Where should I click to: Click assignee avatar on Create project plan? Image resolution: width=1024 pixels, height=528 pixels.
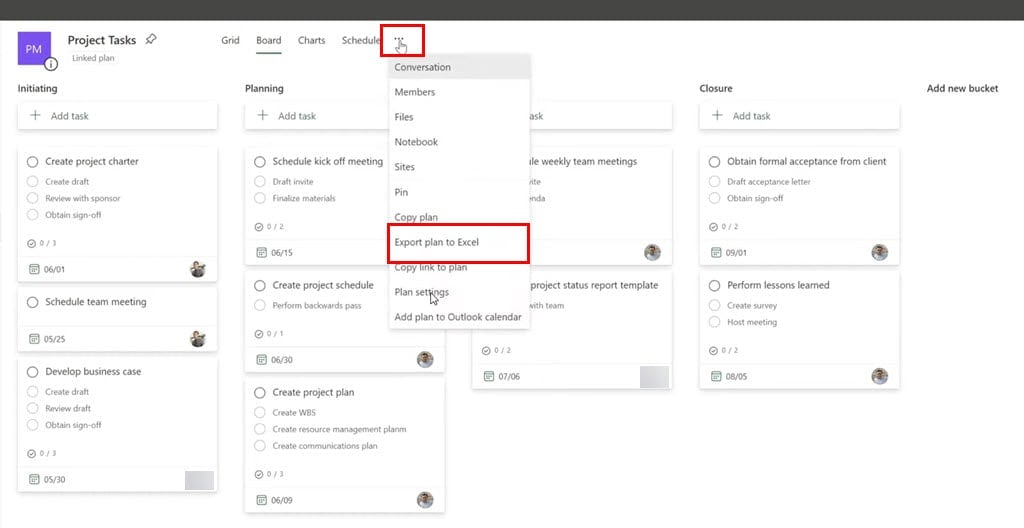425,500
